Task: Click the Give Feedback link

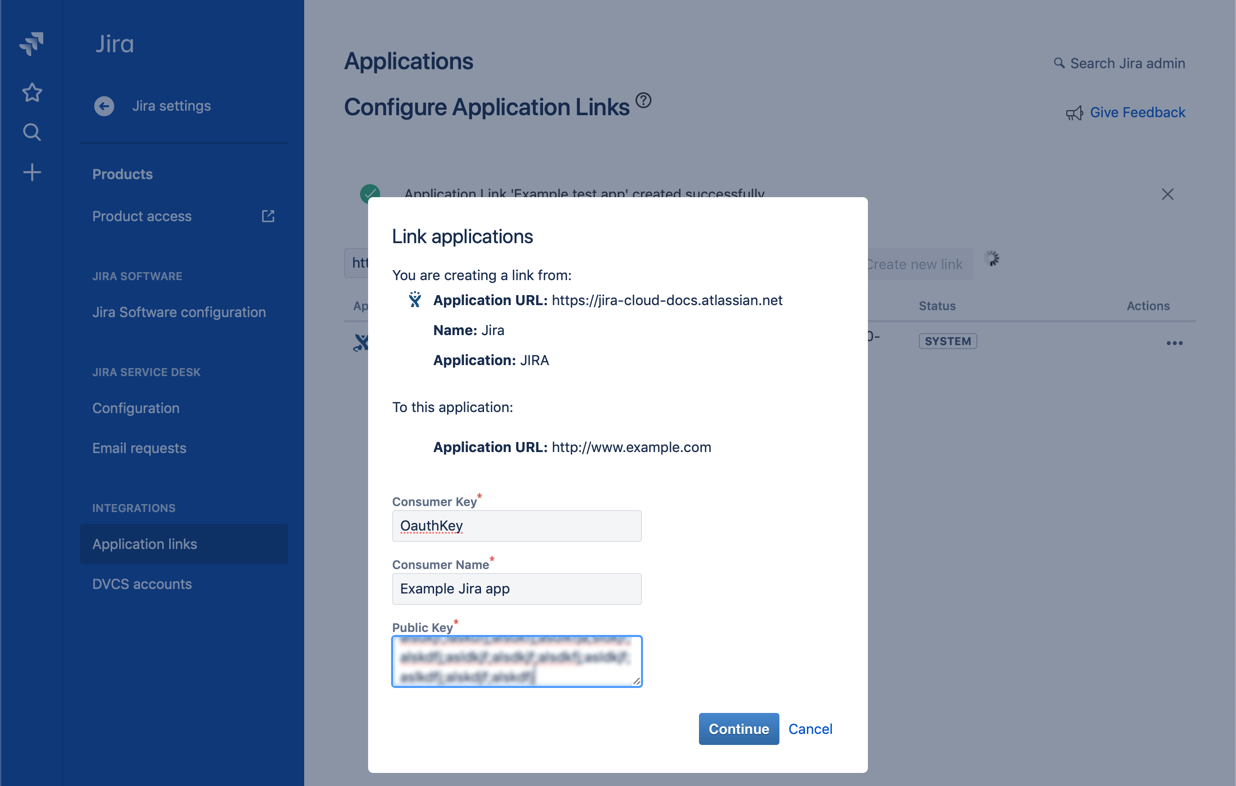Action: click(x=1137, y=112)
